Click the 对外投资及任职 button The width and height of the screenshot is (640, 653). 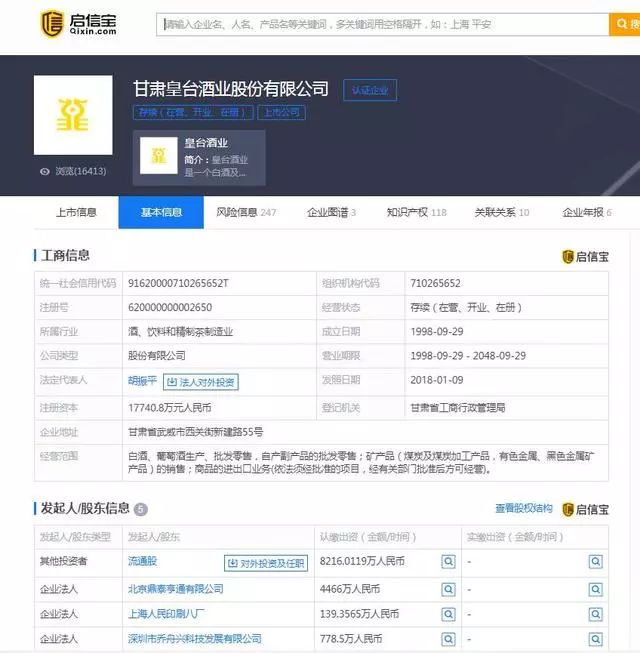pyautogui.click(x=266, y=563)
